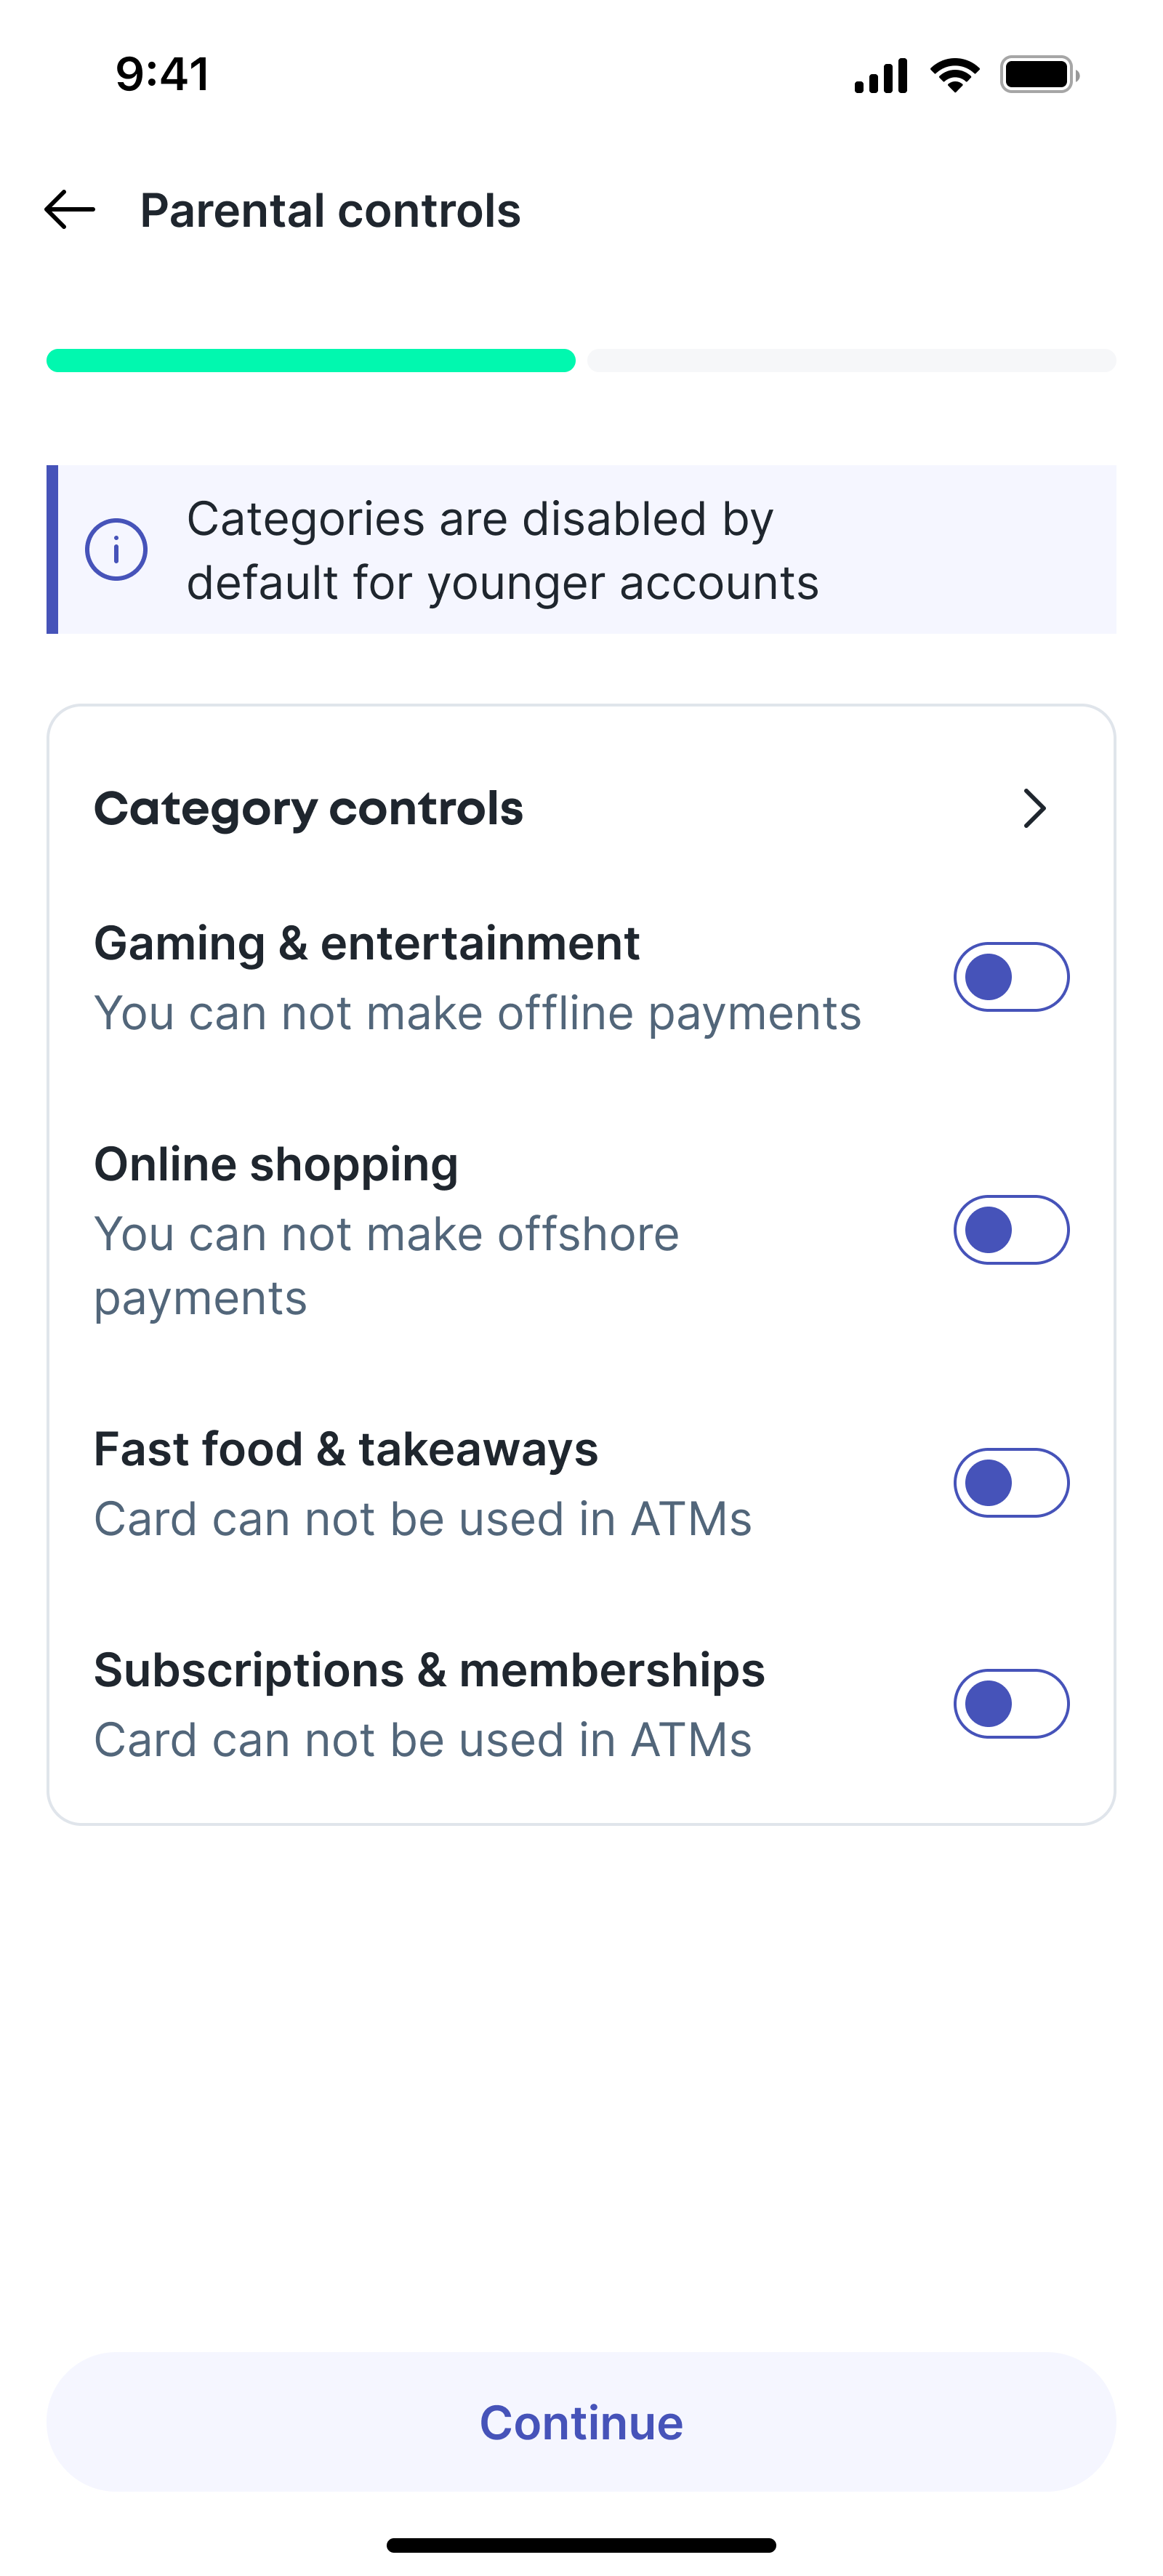Tap the 9:41 clock in status bar

(163, 75)
